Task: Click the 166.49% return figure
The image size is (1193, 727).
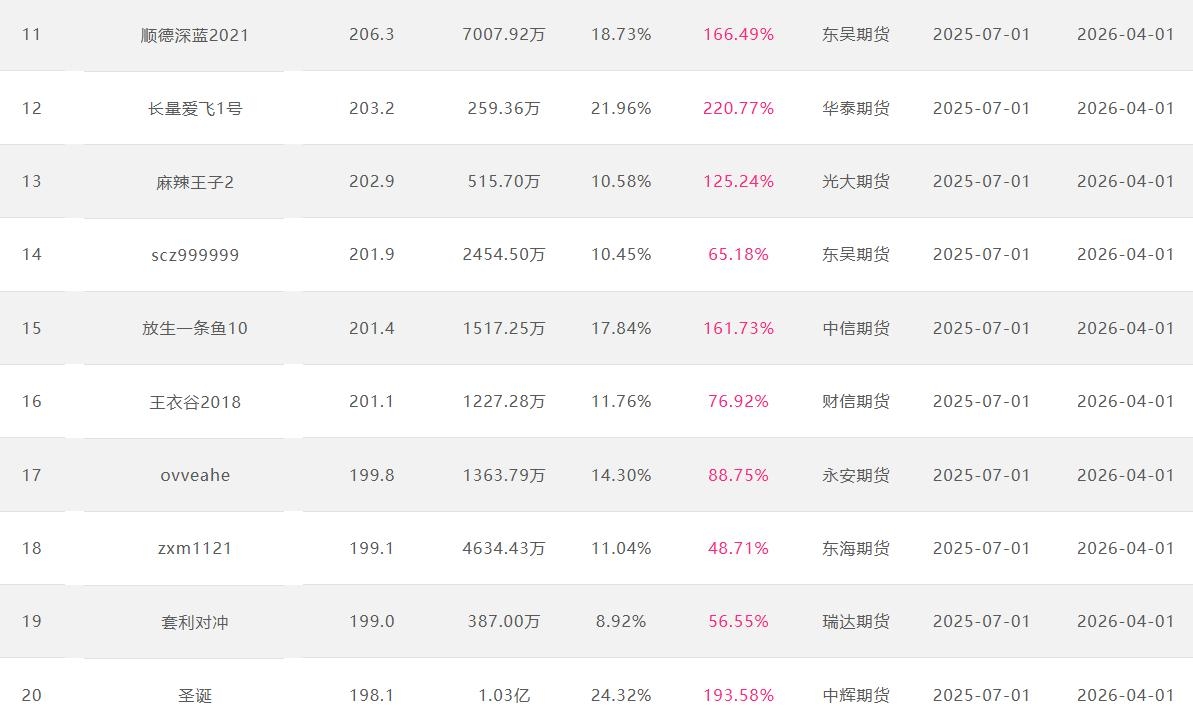Action: [x=738, y=35]
